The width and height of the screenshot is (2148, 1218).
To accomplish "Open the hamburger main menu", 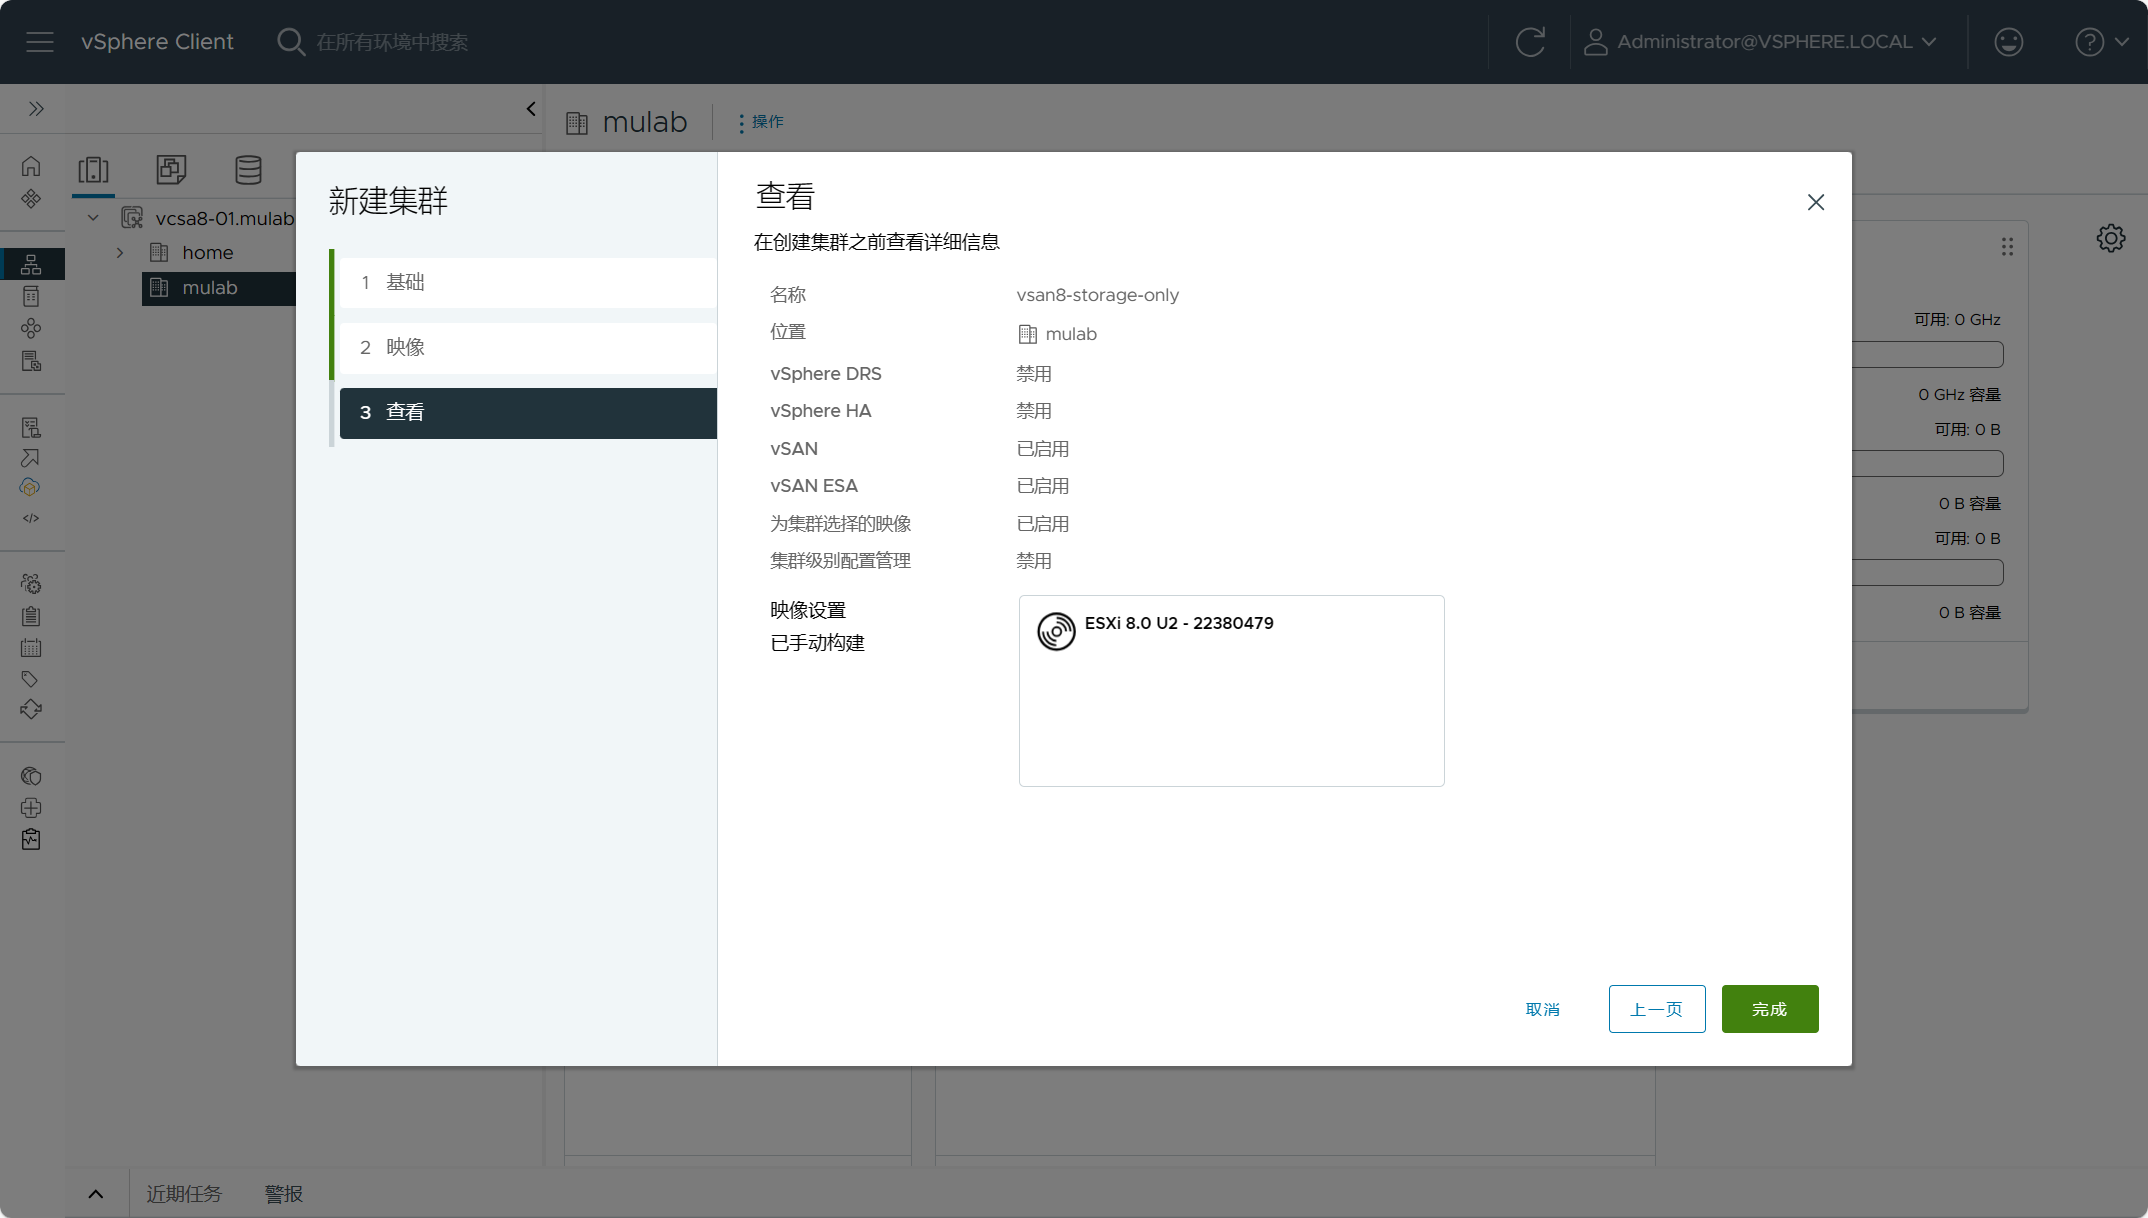I will 40,42.
